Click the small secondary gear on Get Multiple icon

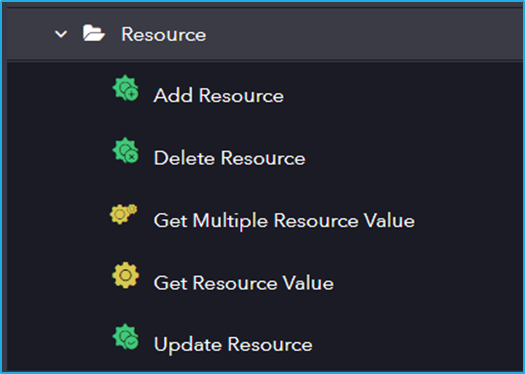(132, 209)
